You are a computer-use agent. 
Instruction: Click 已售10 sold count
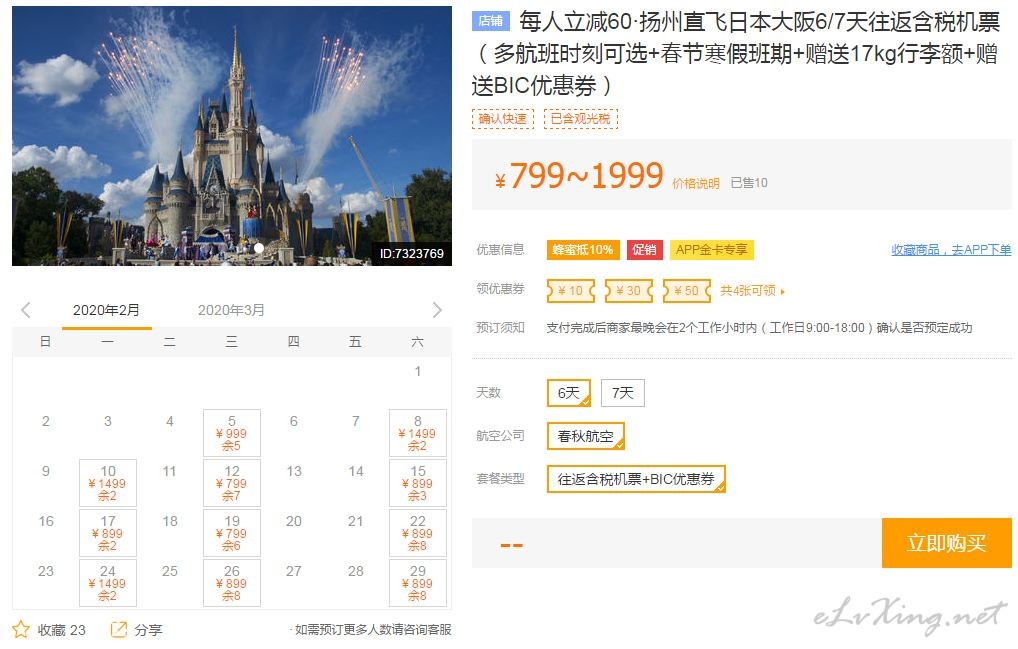[749, 183]
